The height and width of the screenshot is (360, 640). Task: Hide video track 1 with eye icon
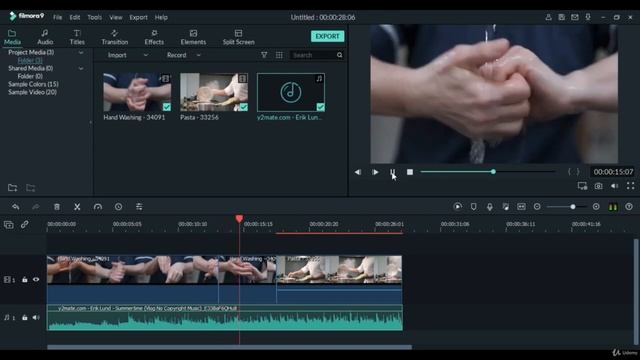coord(36,280)
